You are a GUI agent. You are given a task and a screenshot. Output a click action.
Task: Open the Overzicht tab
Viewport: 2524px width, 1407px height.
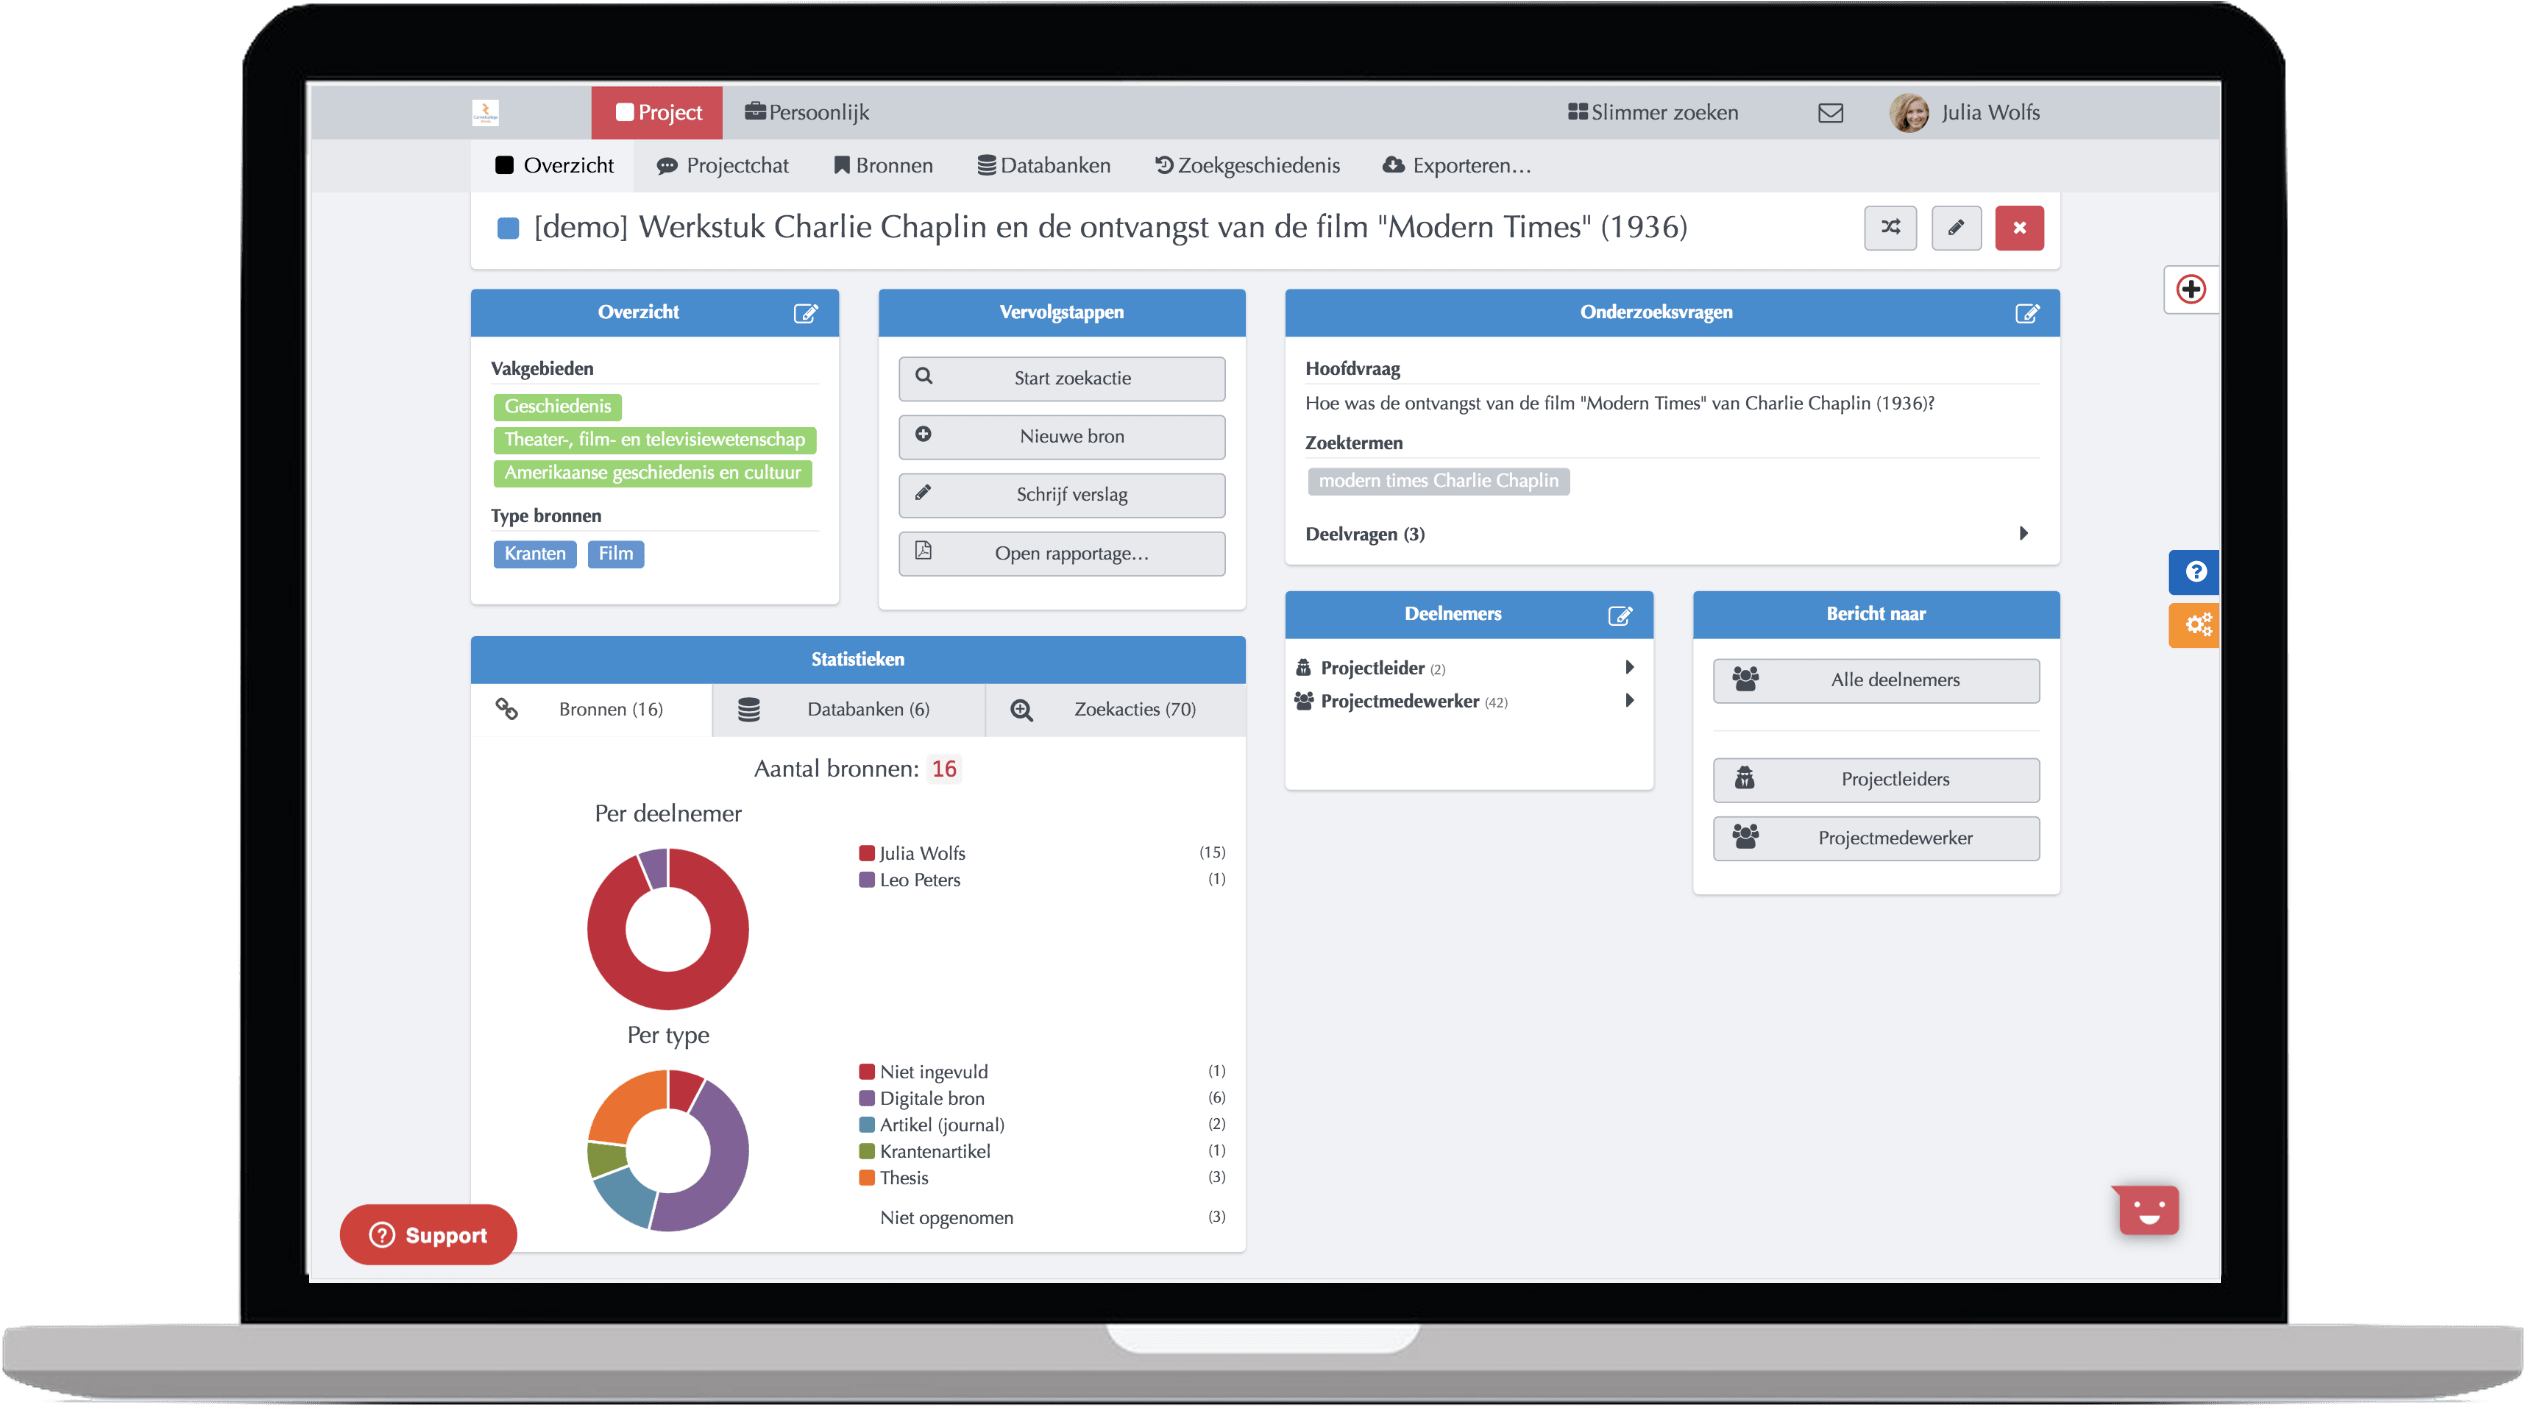[553, 166]
